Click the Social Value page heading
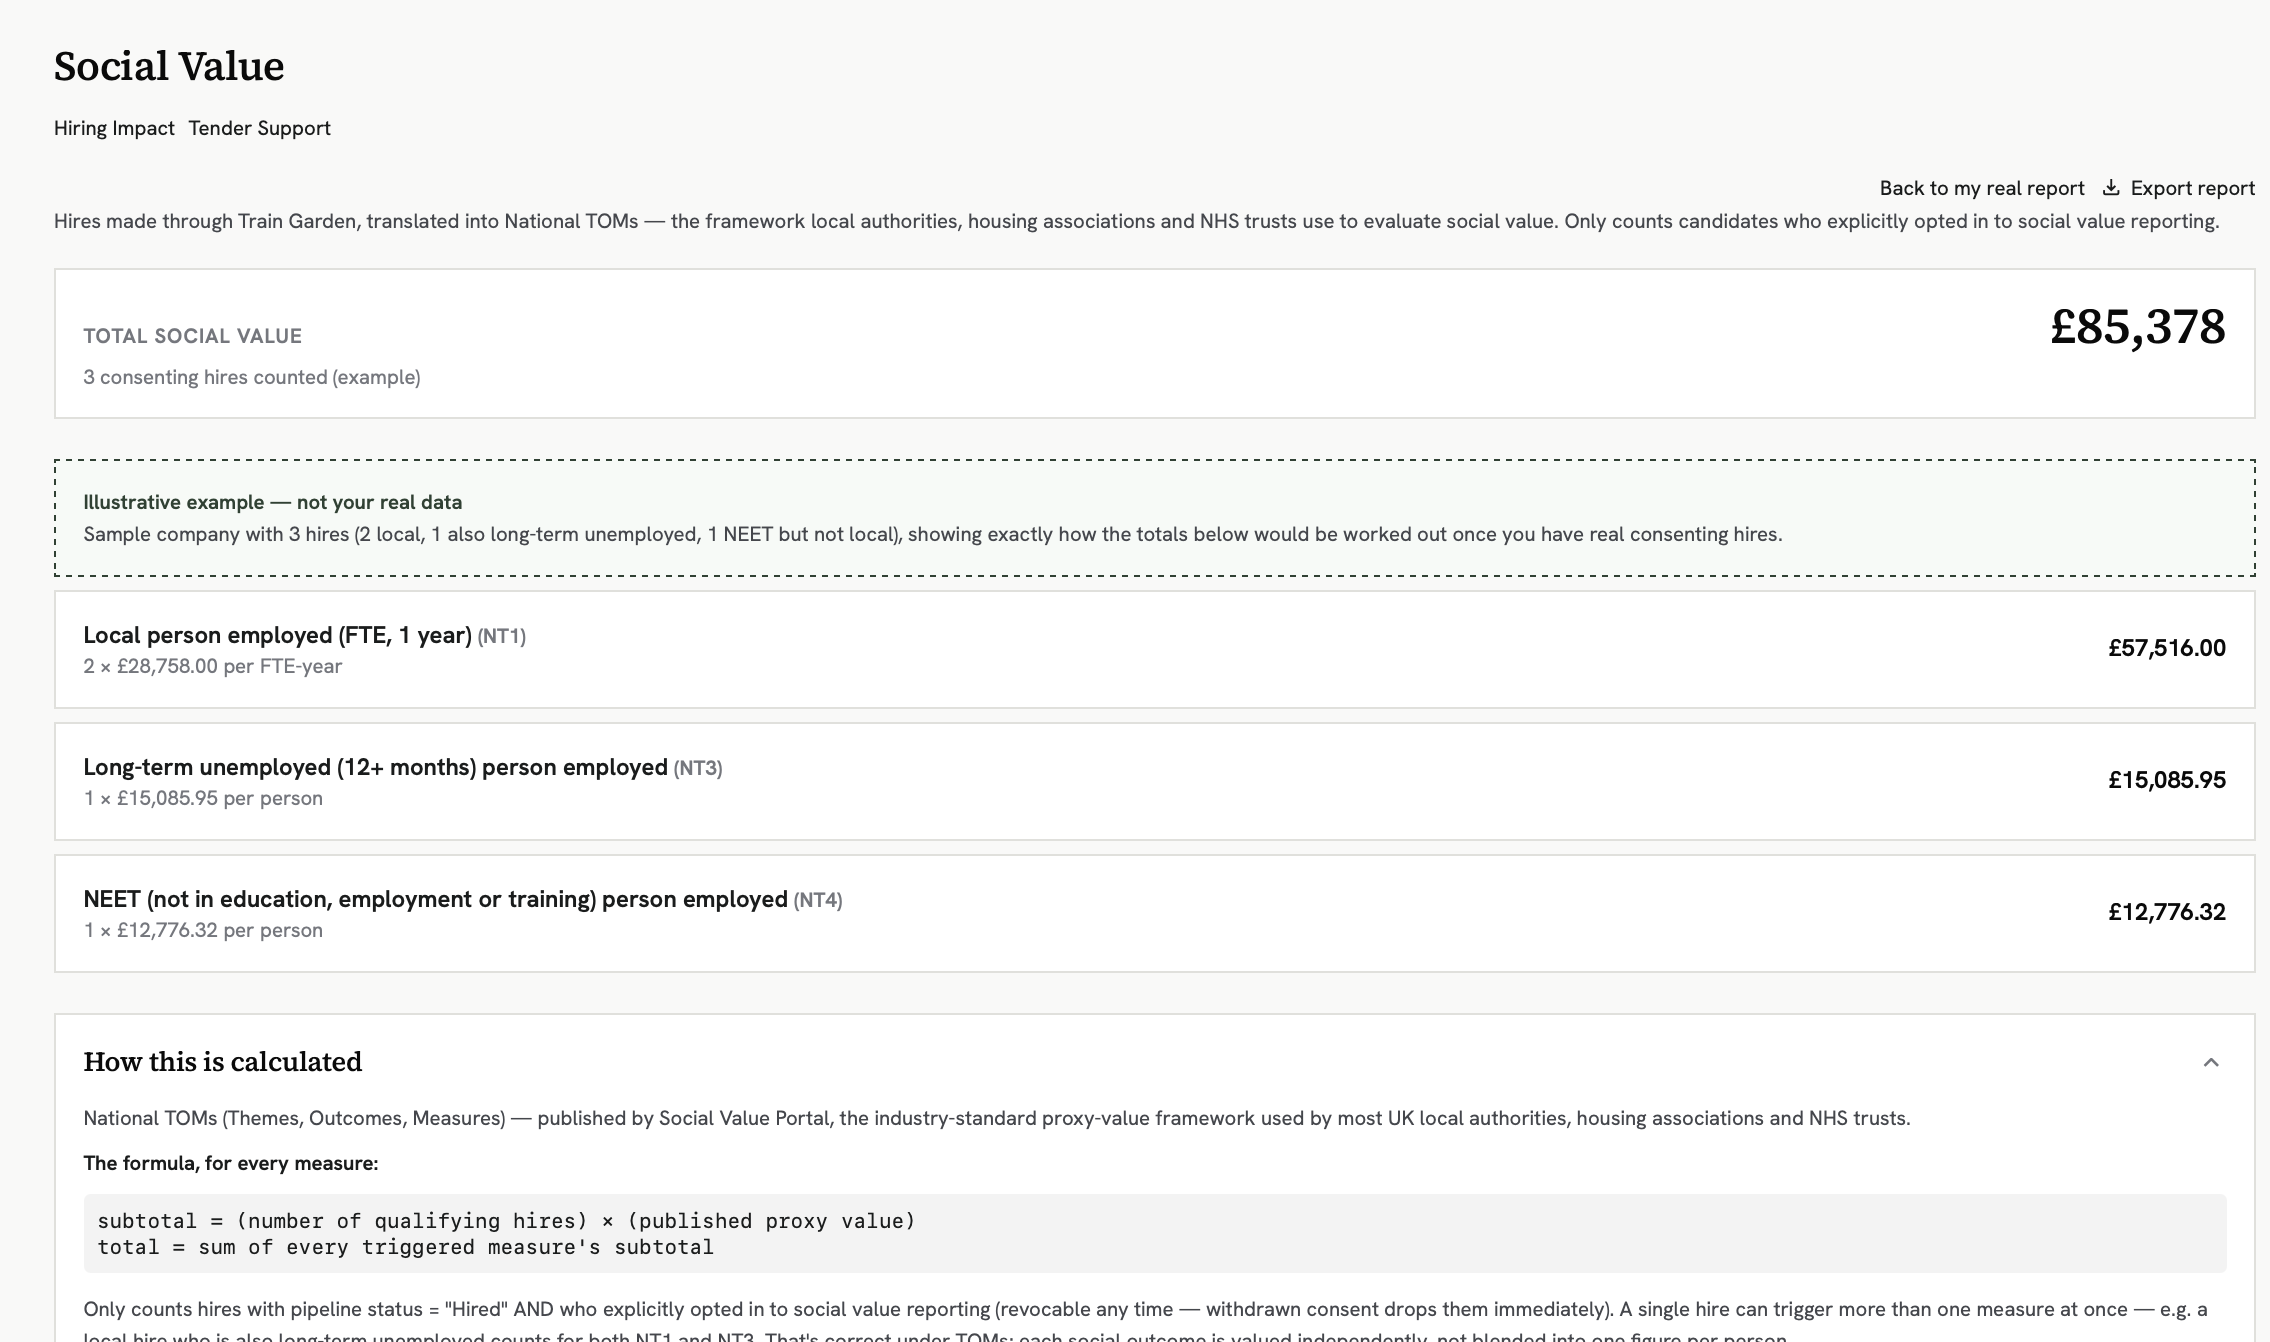 [169, 66]
